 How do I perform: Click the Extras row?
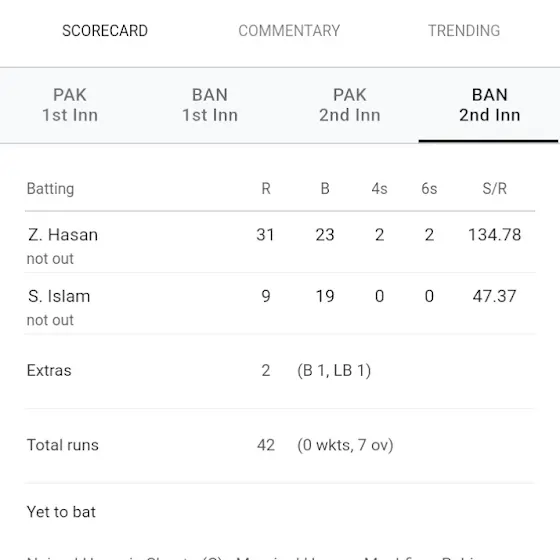tap(280, 371)
